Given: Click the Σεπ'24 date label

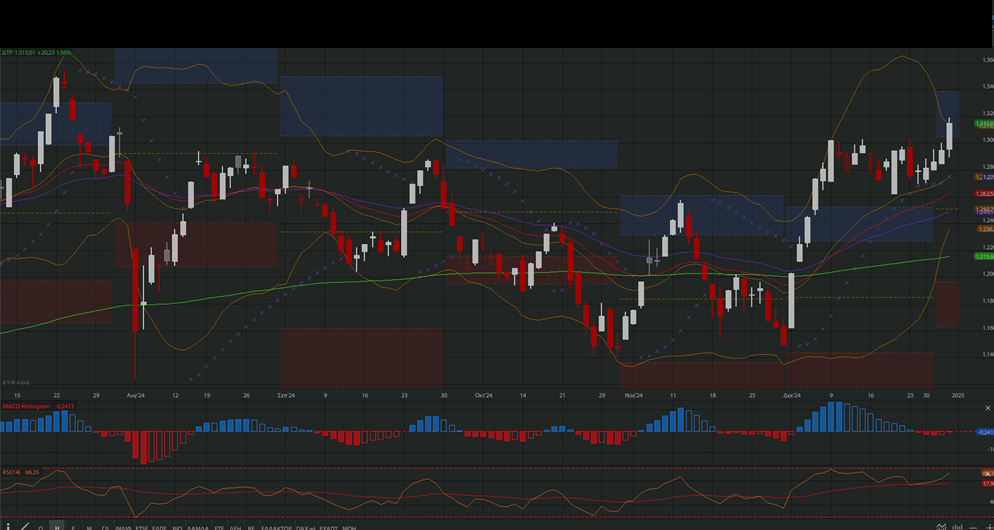Looking at the screenshot, I should [287, 395].
